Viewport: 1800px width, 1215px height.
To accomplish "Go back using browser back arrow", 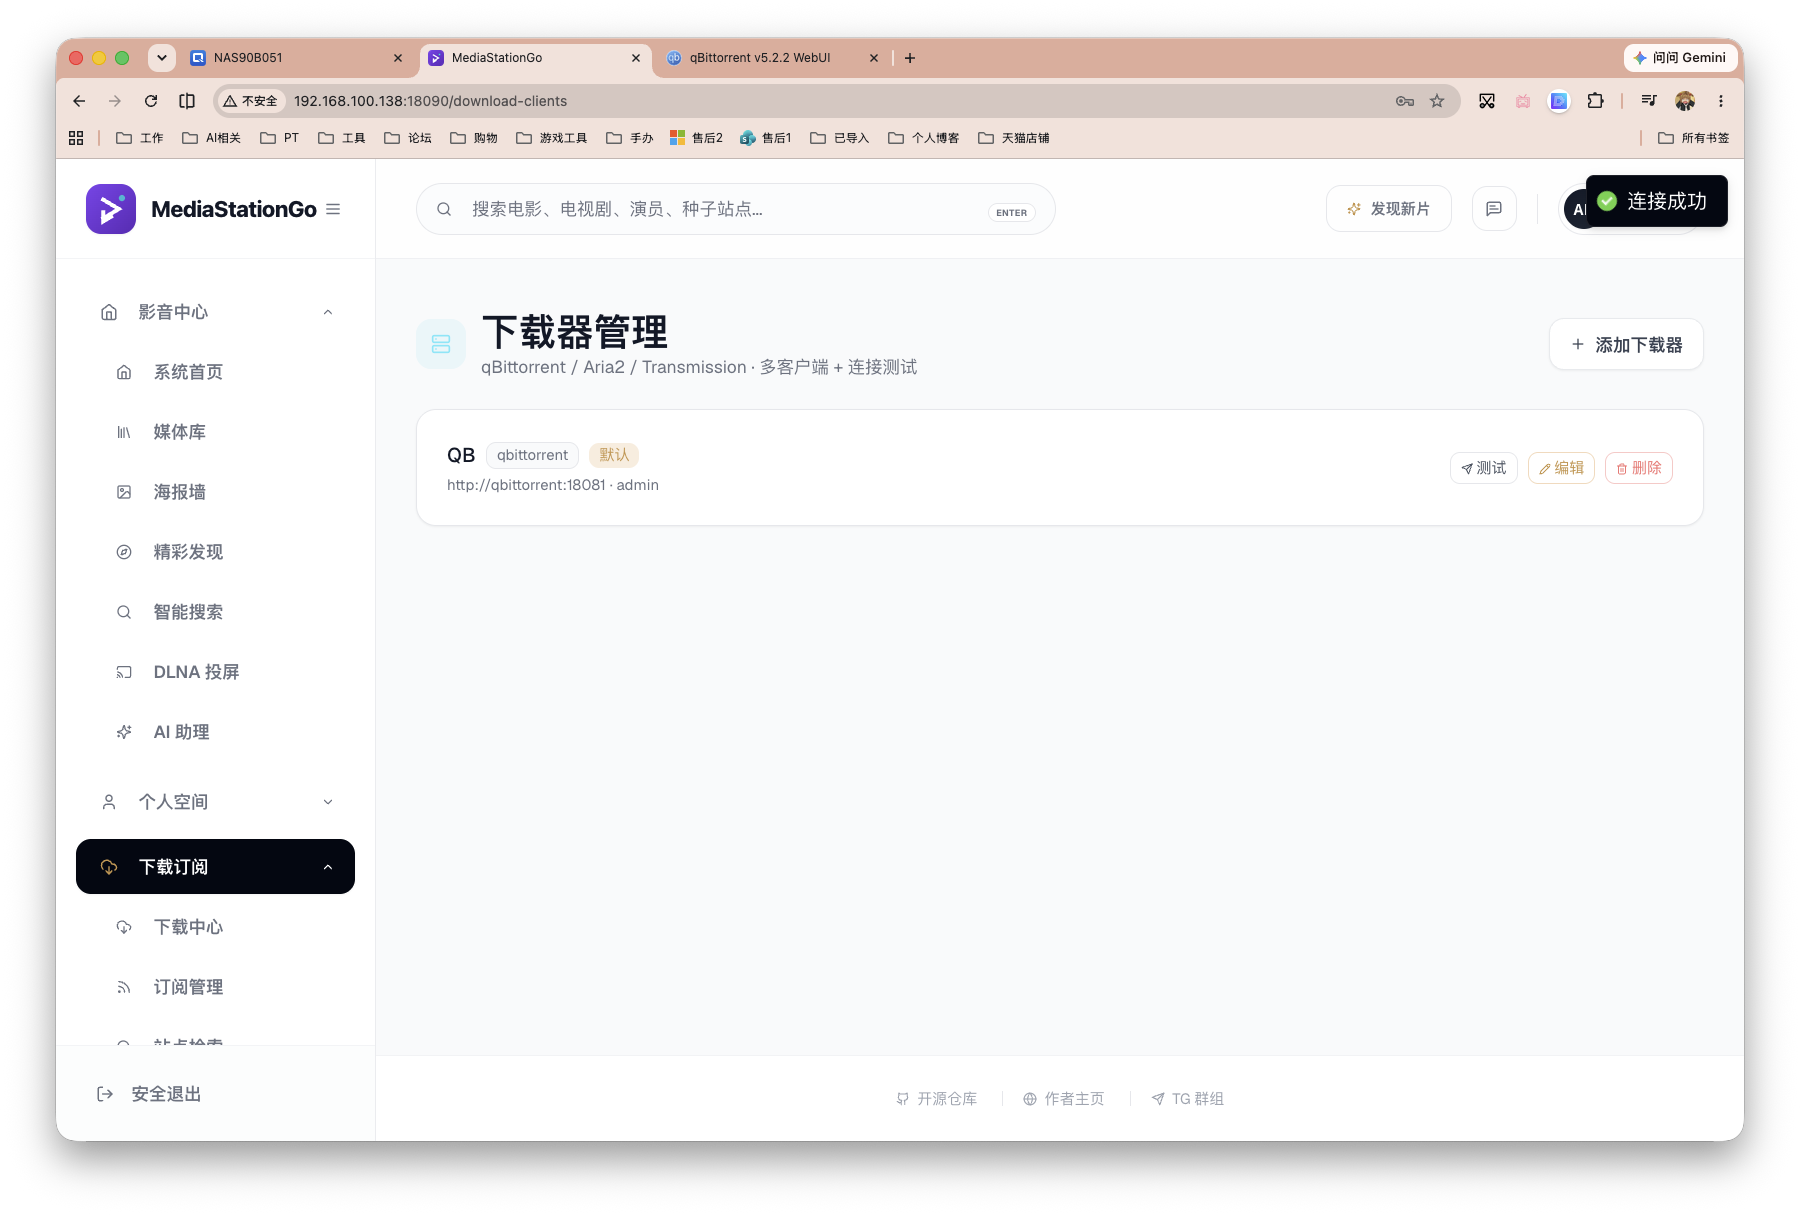I will click(x=79, y=101).
